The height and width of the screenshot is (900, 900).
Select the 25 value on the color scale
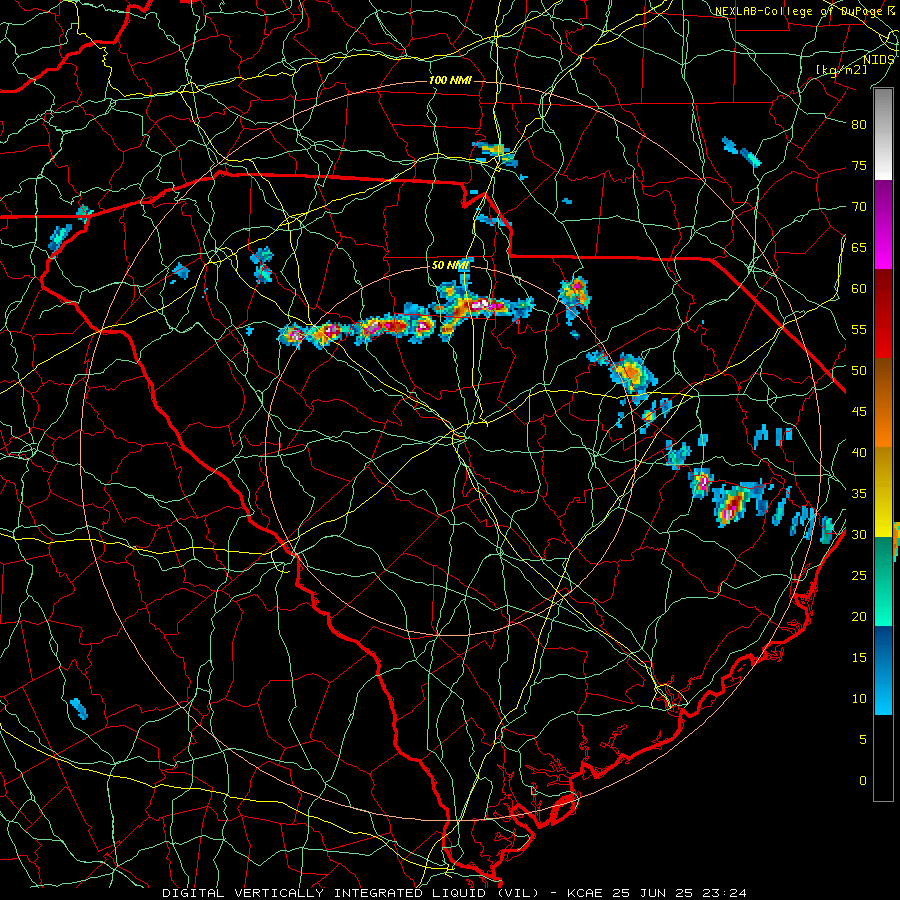(x=859, y=575)
